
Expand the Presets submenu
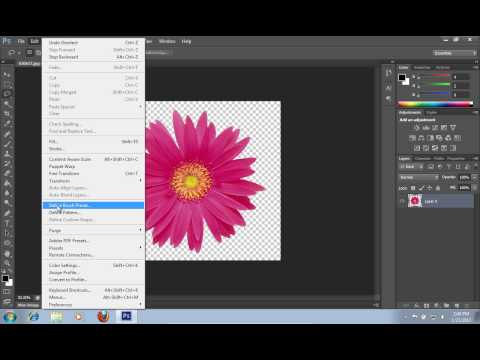pos(93,248)
